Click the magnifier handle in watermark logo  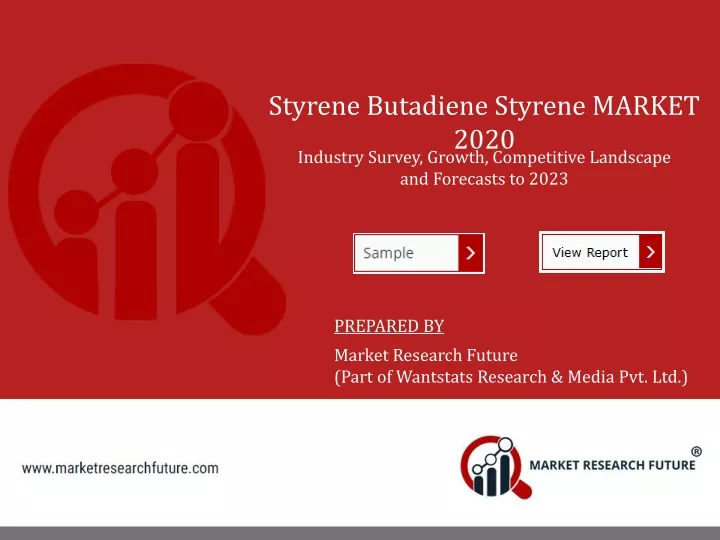point(249,296)
